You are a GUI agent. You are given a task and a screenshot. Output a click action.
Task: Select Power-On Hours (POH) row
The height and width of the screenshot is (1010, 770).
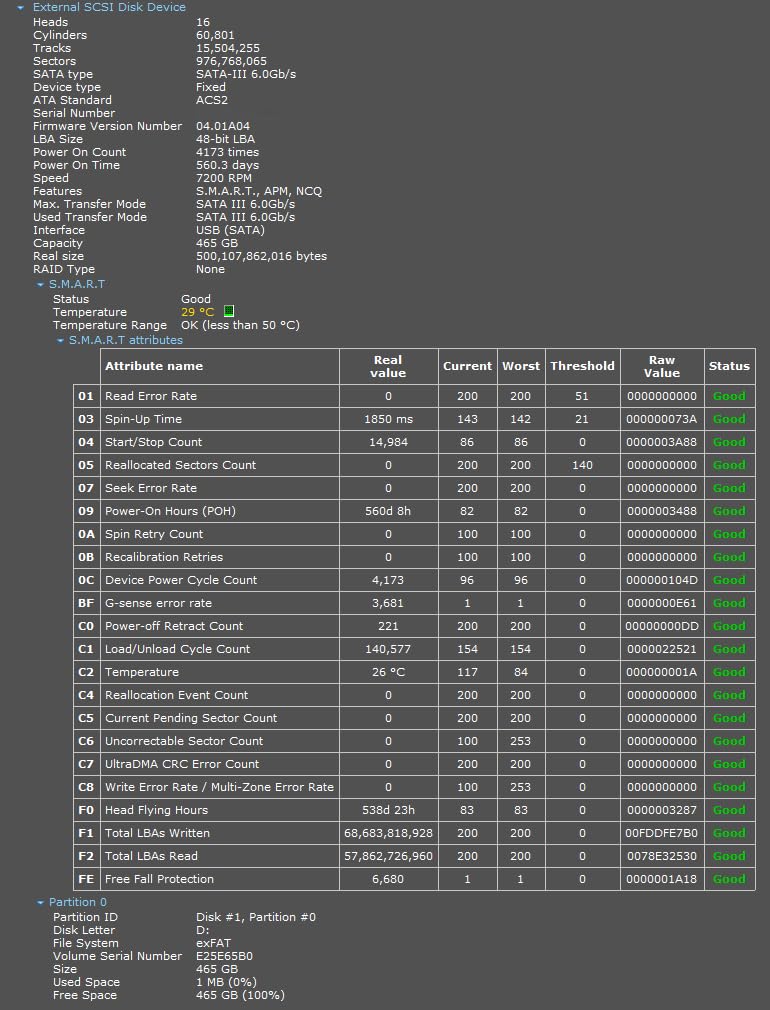click(x=414, y=511)
